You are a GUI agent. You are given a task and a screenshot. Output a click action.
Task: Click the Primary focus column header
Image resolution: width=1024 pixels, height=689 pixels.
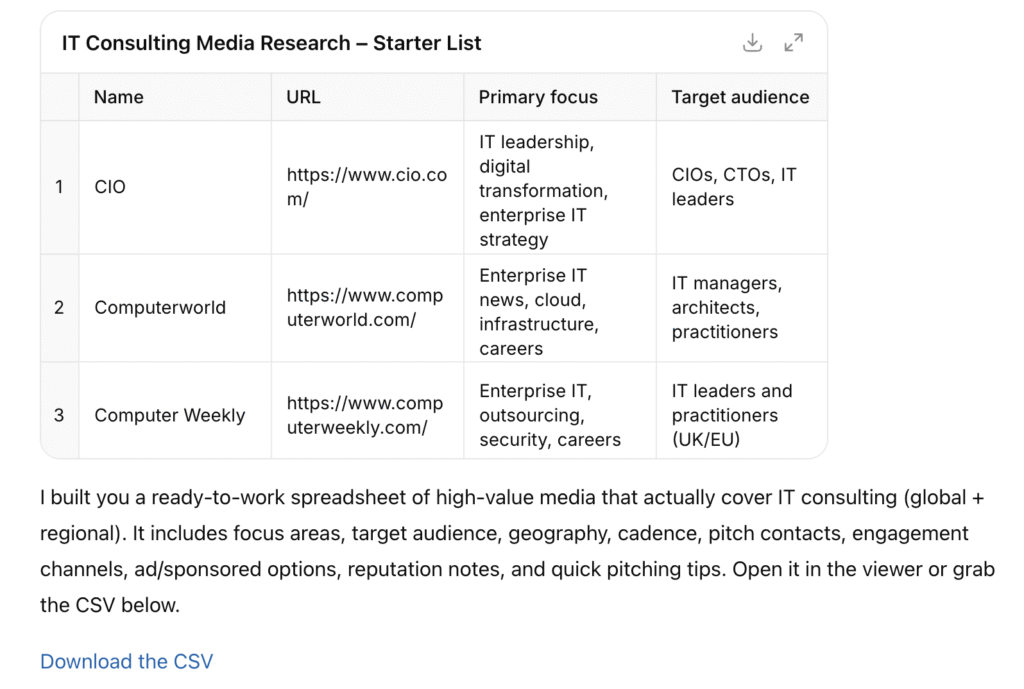pyautogui.click(x=538, y=97)
